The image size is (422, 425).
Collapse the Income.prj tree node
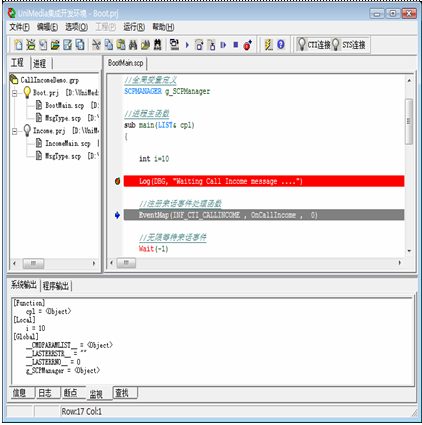tap(15, 131)
